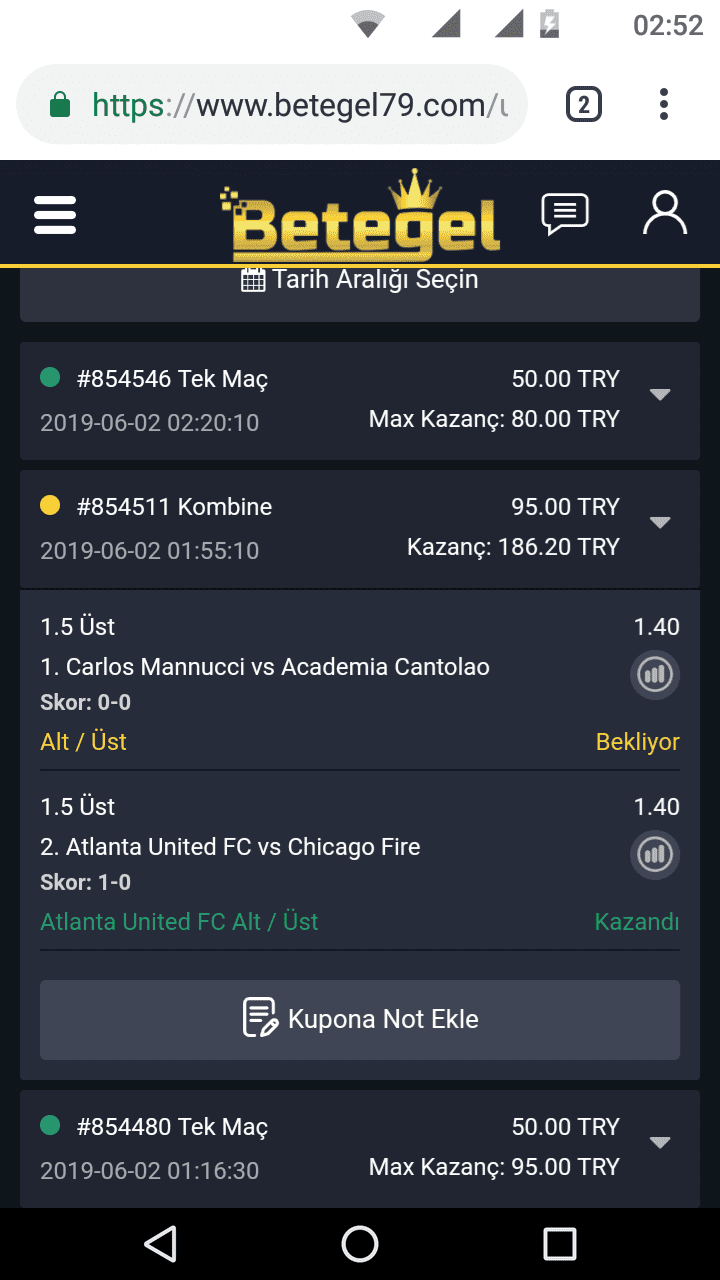Open Chrome's three-dot overflow menu
720x1280 pixels.
(664, 105)
